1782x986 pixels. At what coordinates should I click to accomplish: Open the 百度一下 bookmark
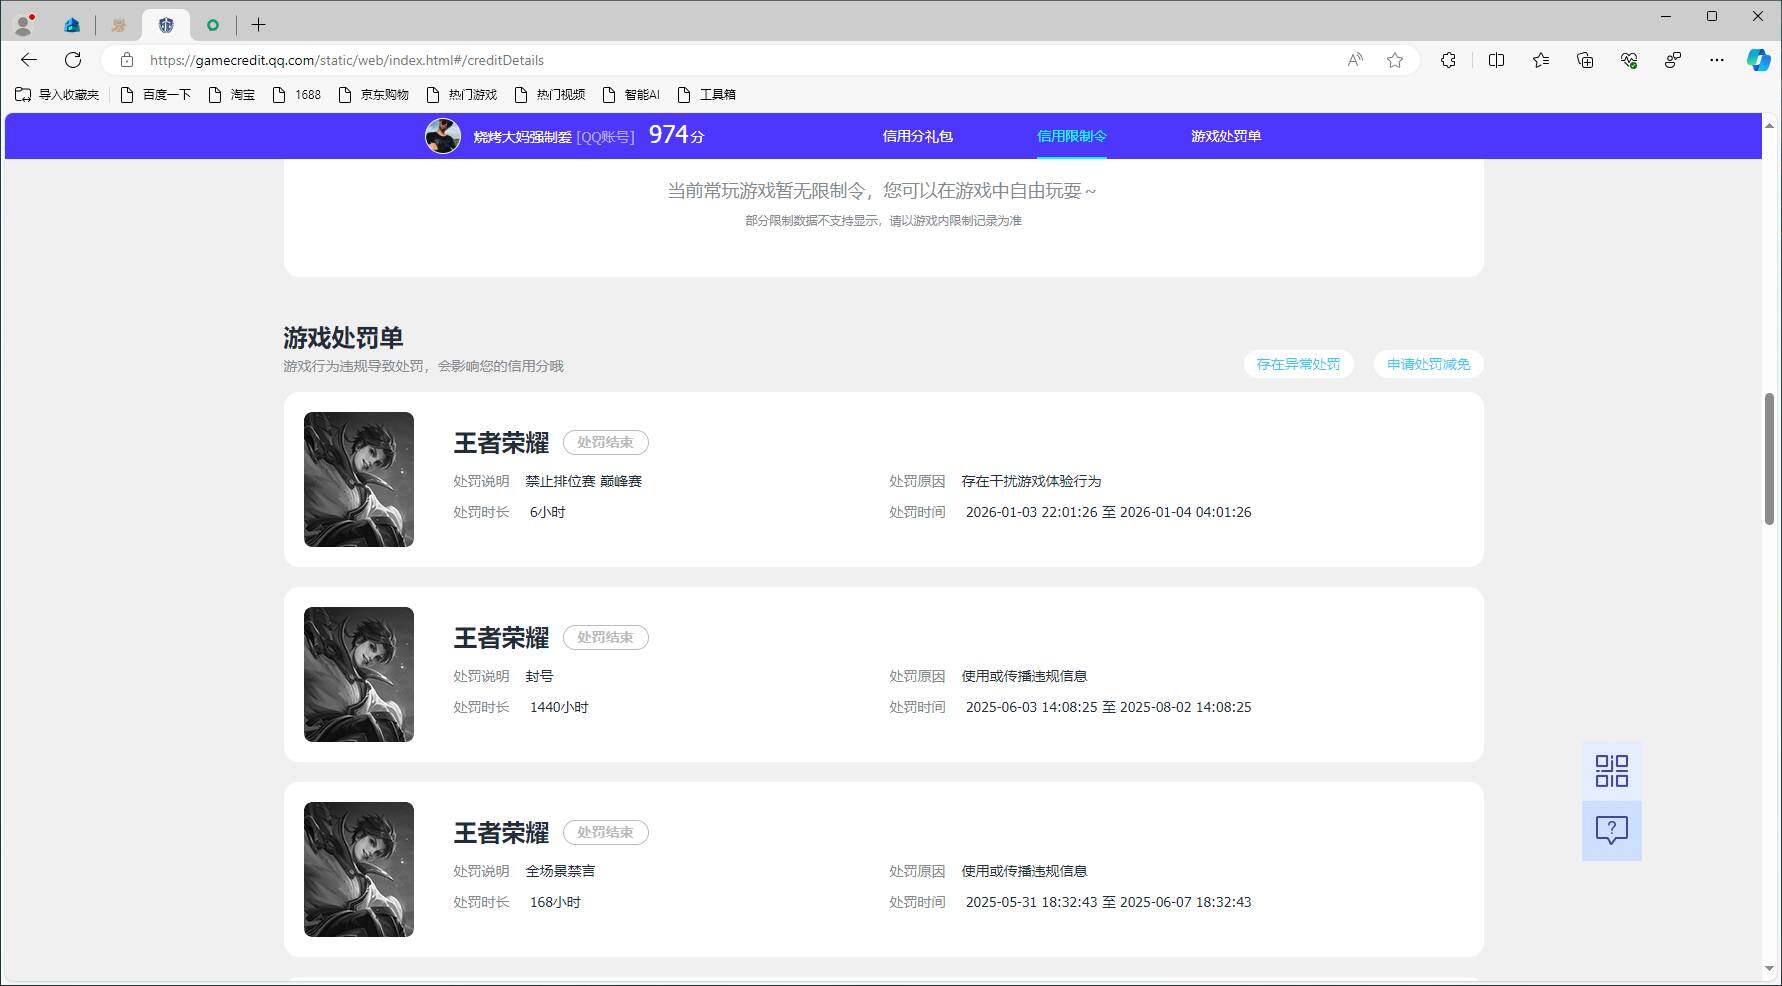(155, 94)
